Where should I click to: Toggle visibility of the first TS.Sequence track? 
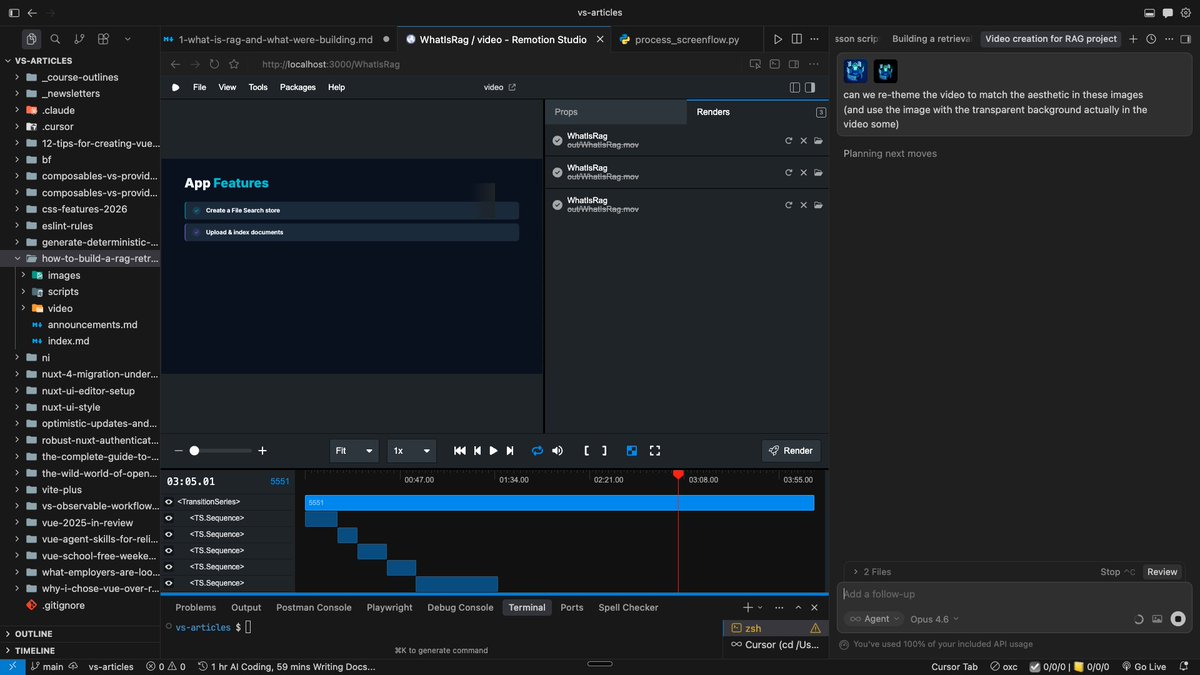click(x=168, y=518)
